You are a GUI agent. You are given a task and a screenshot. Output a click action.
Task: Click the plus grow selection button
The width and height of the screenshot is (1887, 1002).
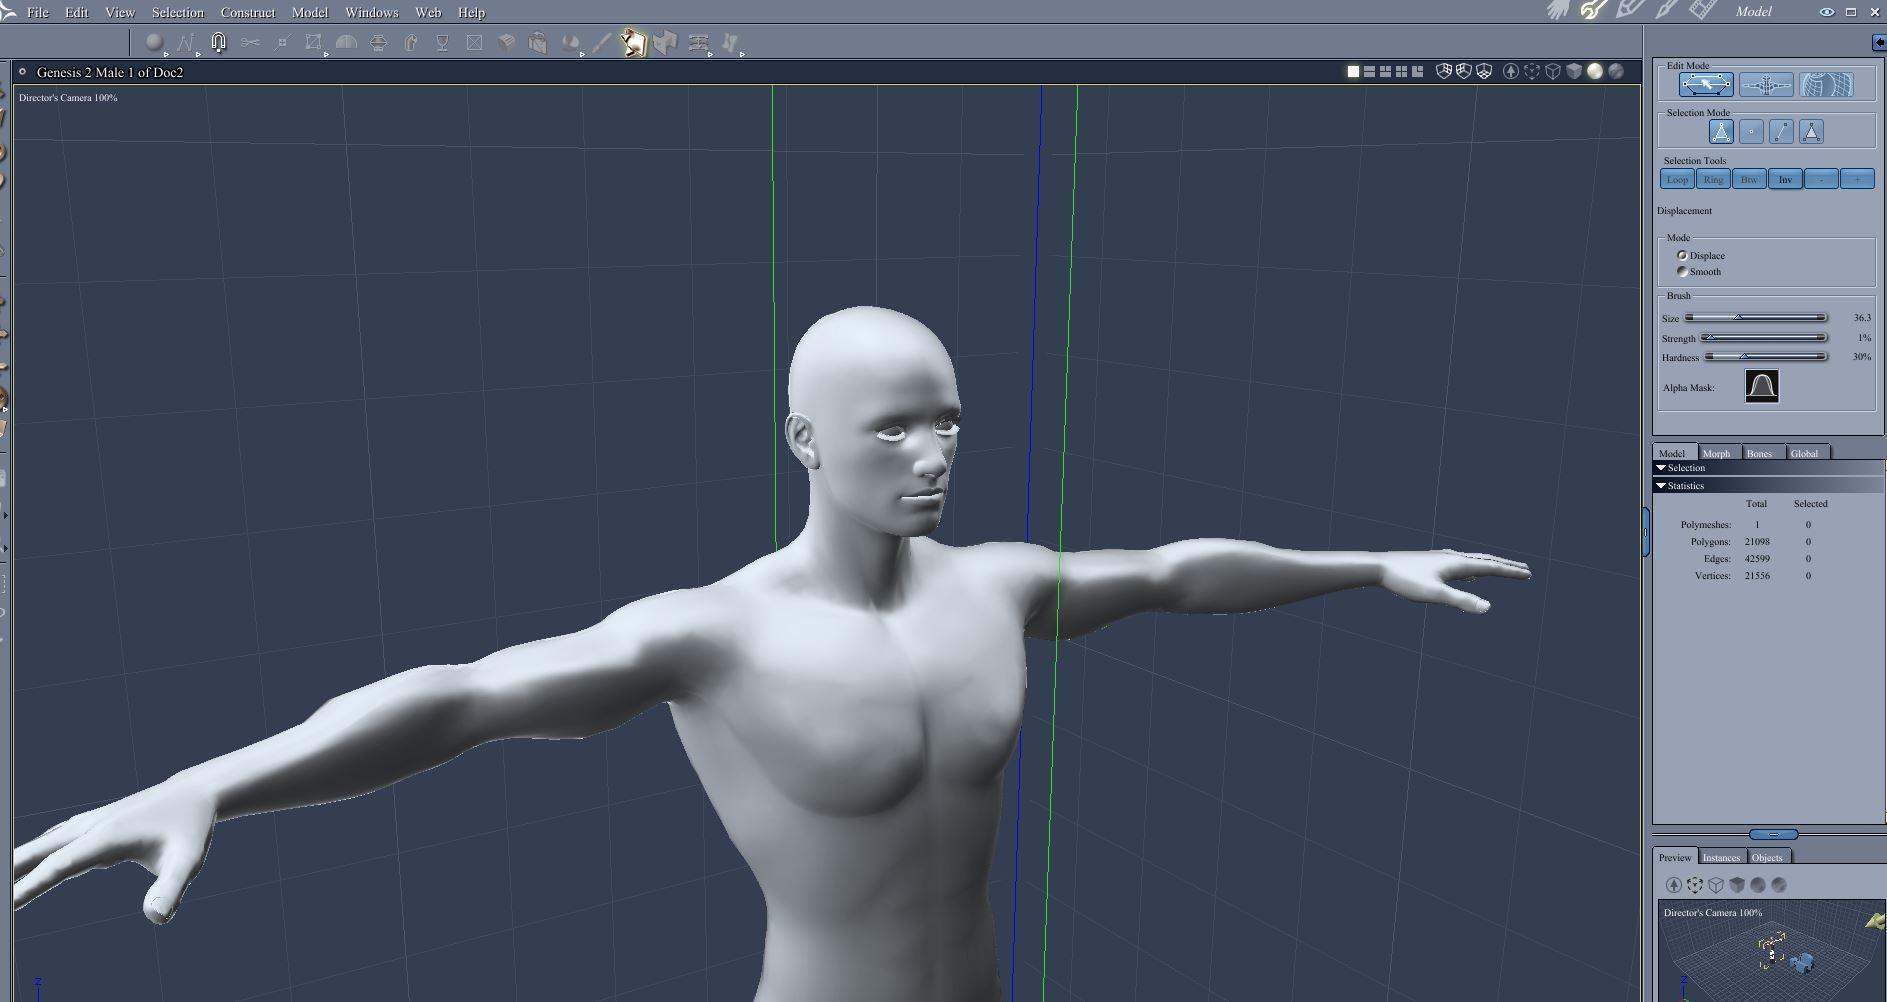coord(1857,179)
